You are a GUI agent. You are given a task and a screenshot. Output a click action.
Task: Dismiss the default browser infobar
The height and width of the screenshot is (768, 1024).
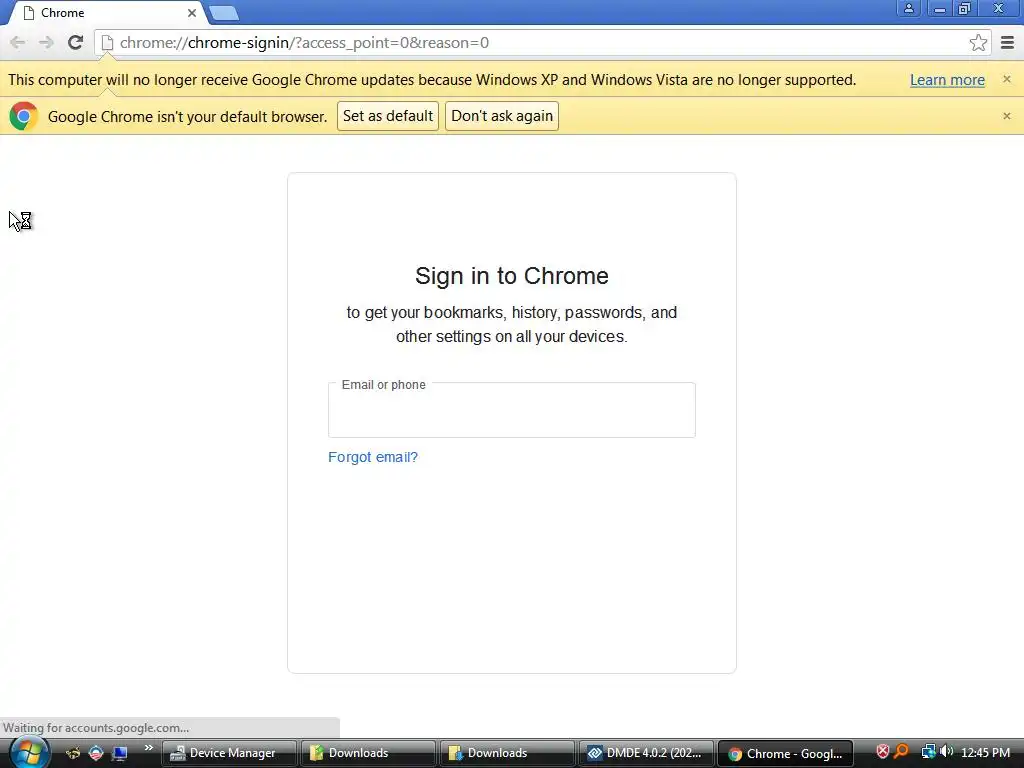coord(1006,116)
